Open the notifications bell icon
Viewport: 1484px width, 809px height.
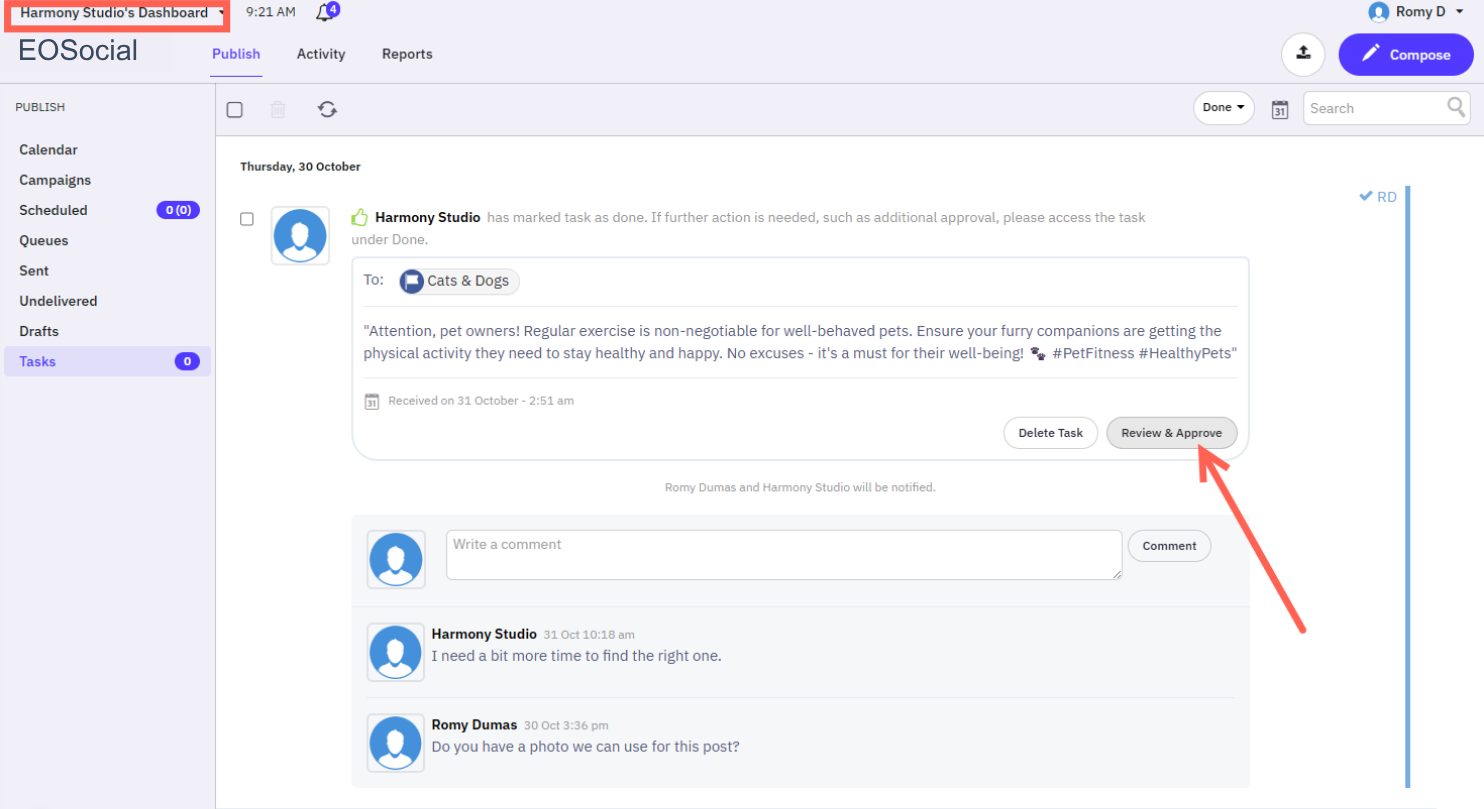[323, 13]
